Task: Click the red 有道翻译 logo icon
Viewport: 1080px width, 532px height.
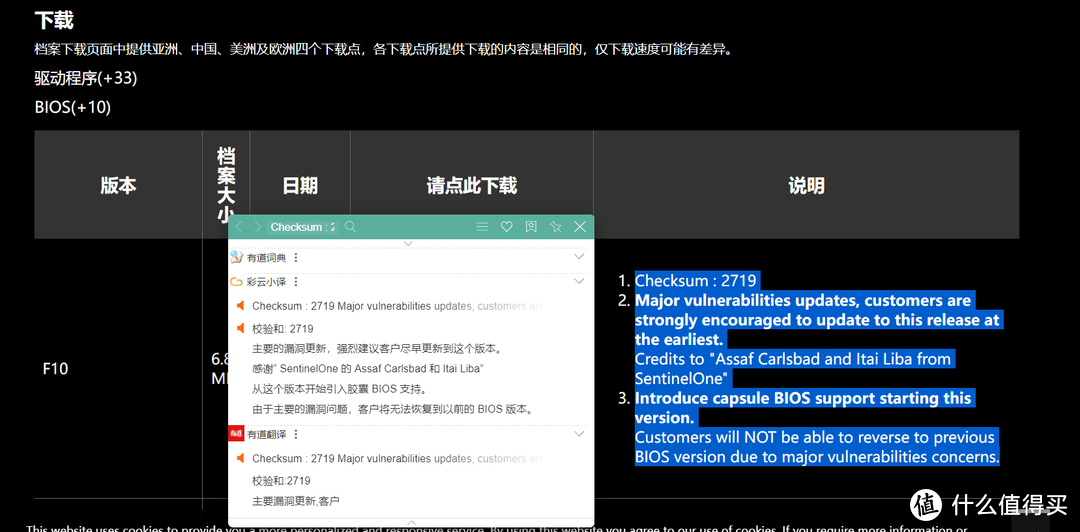Action: click(x=236, y=434)
